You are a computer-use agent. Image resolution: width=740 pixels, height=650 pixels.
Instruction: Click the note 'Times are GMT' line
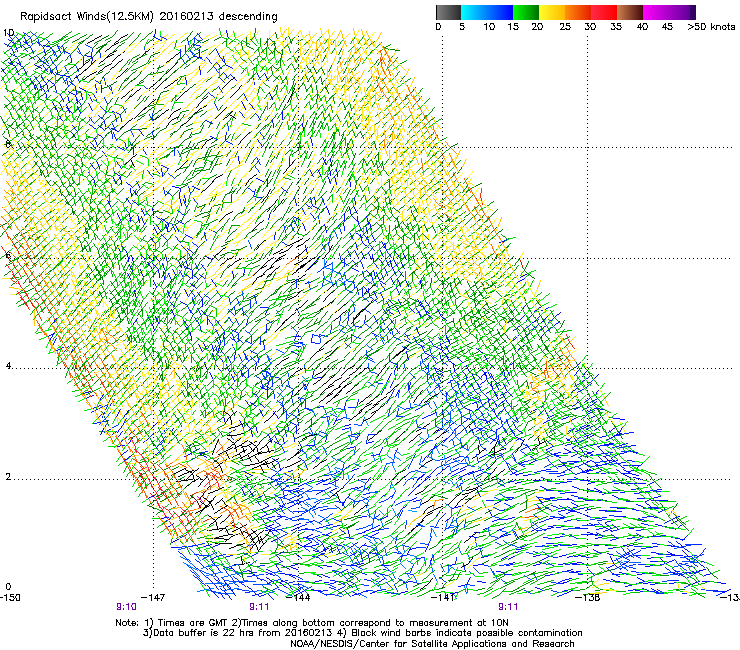click(312, 623)
